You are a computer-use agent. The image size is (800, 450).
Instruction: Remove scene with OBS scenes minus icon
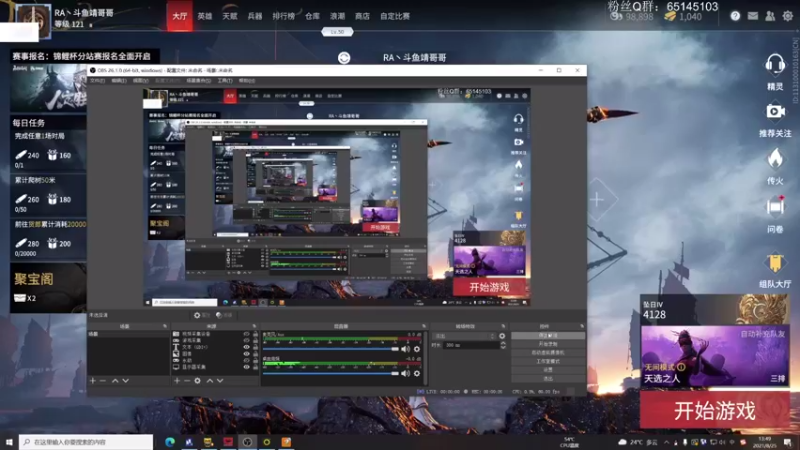pyautogui.click(x=103, y=381)
